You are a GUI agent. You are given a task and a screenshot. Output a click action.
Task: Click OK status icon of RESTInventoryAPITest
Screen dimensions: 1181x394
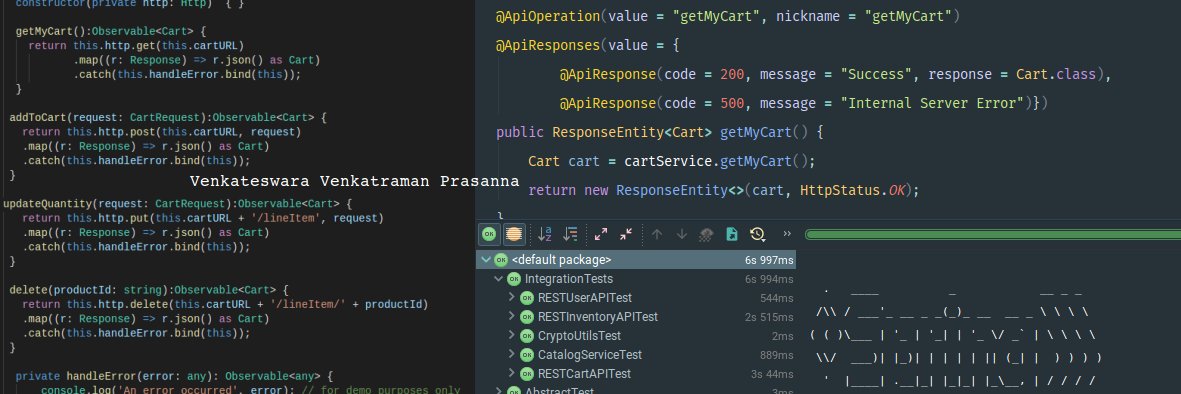point(526,316)
